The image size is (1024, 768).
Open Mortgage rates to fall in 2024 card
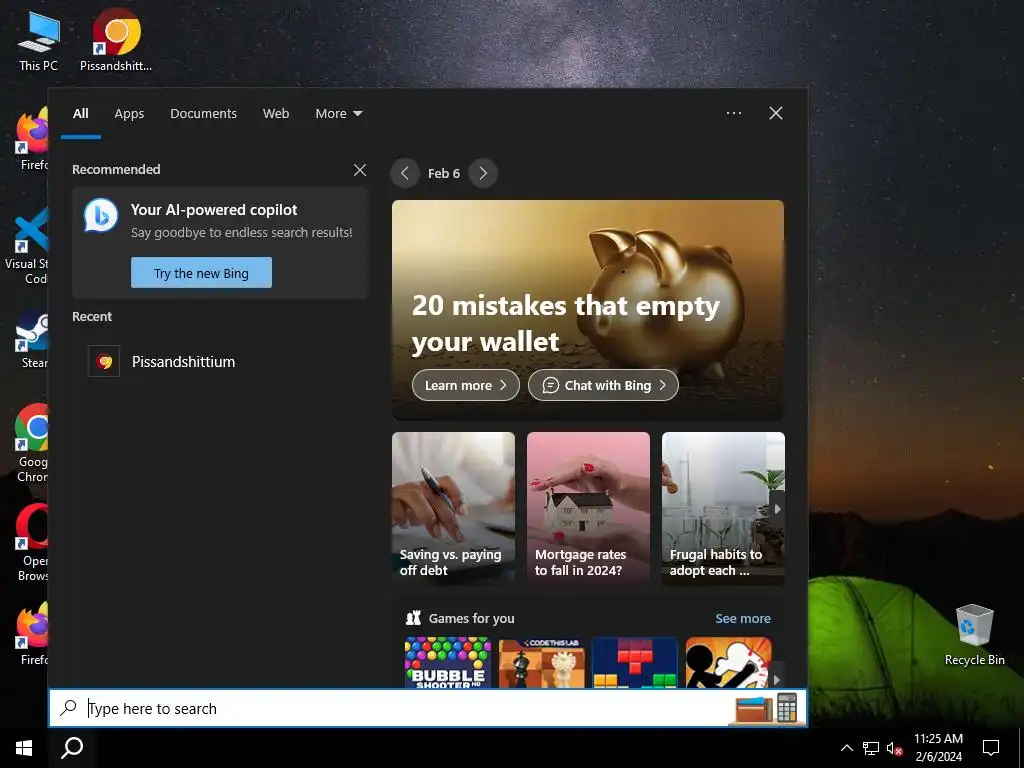click(x=588, y=507)
